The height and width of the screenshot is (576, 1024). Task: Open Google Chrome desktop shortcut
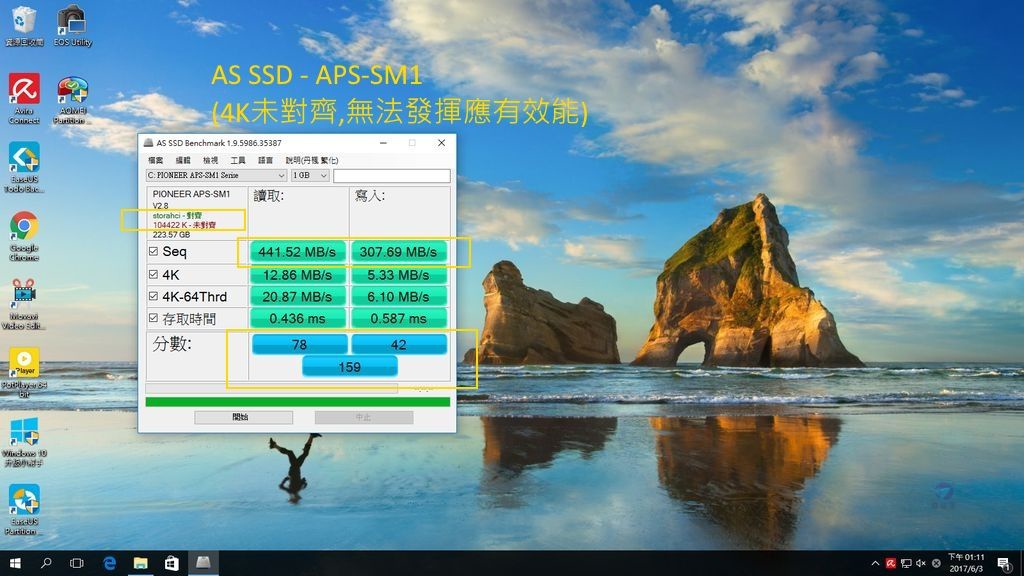point(24,236)
